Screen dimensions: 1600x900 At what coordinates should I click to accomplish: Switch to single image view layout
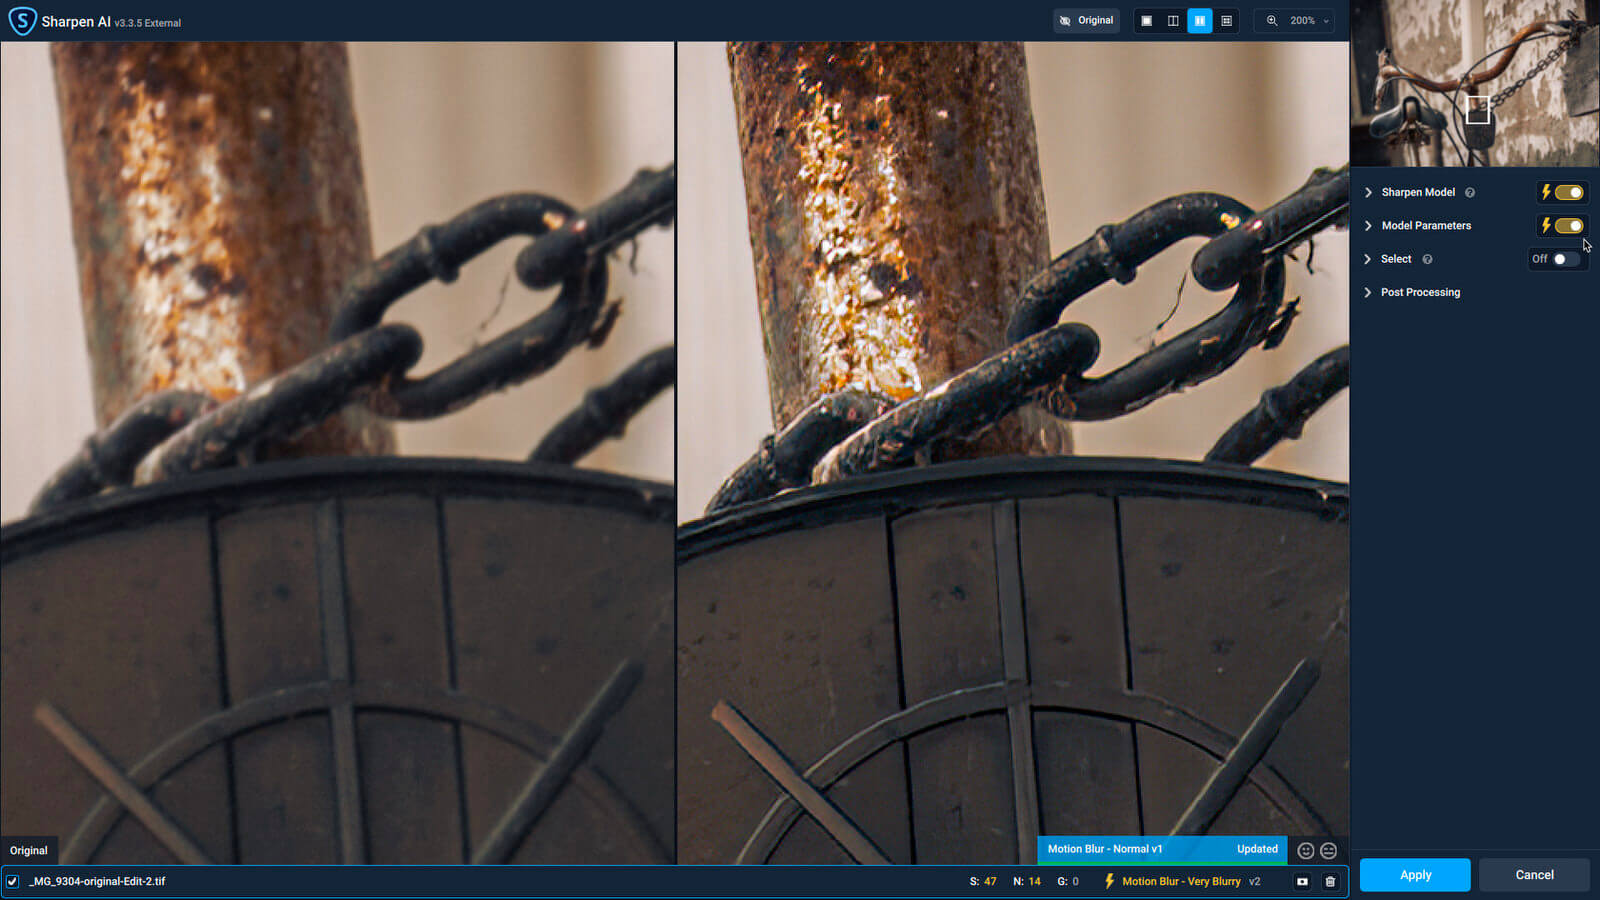(1146, 21)
